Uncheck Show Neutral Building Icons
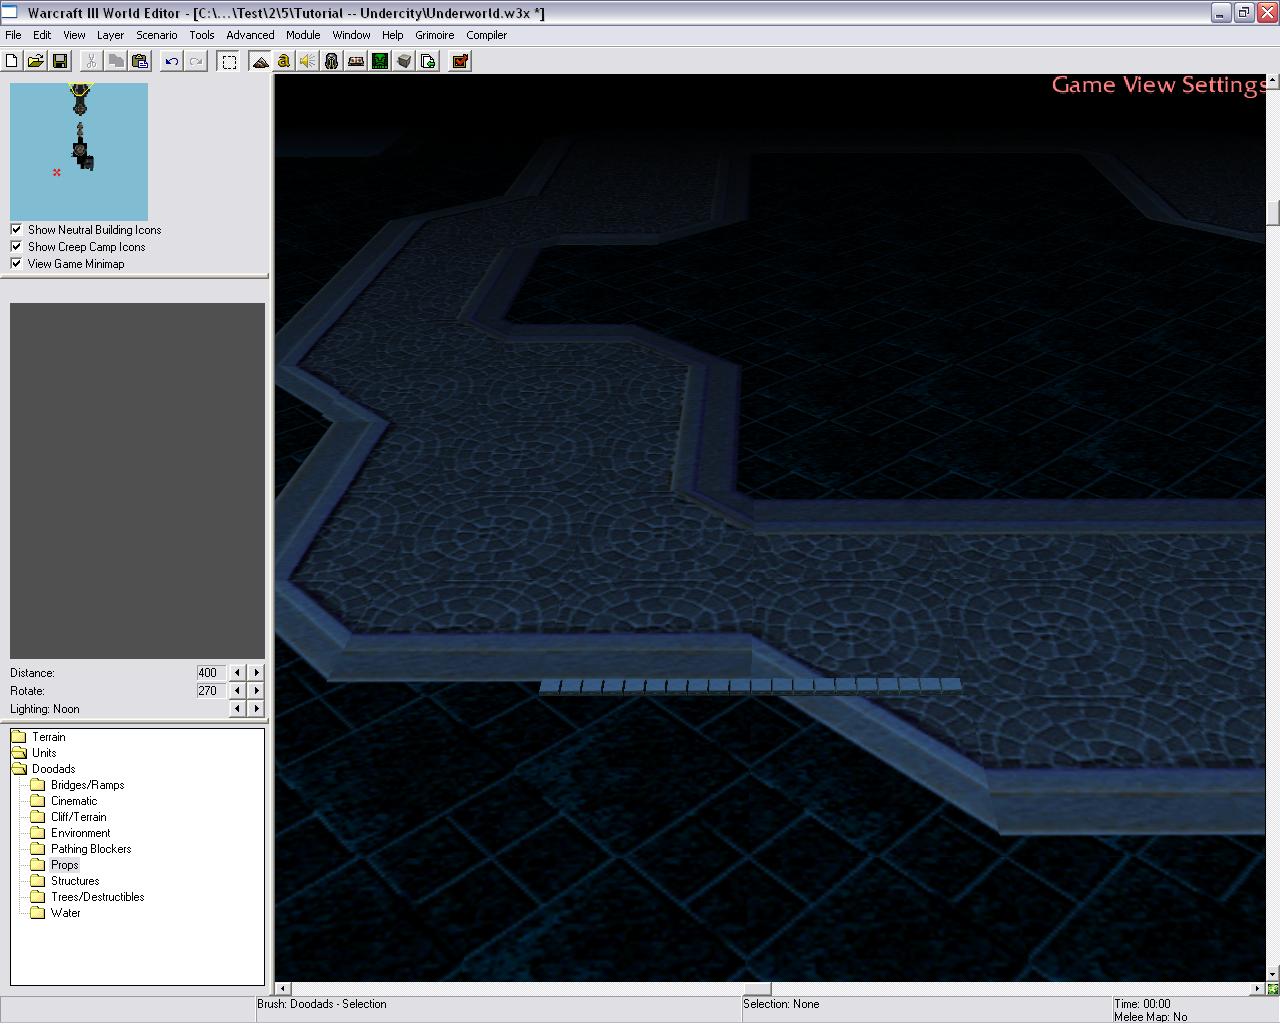Screen dimensions: 1280x1024 [16, 229]
